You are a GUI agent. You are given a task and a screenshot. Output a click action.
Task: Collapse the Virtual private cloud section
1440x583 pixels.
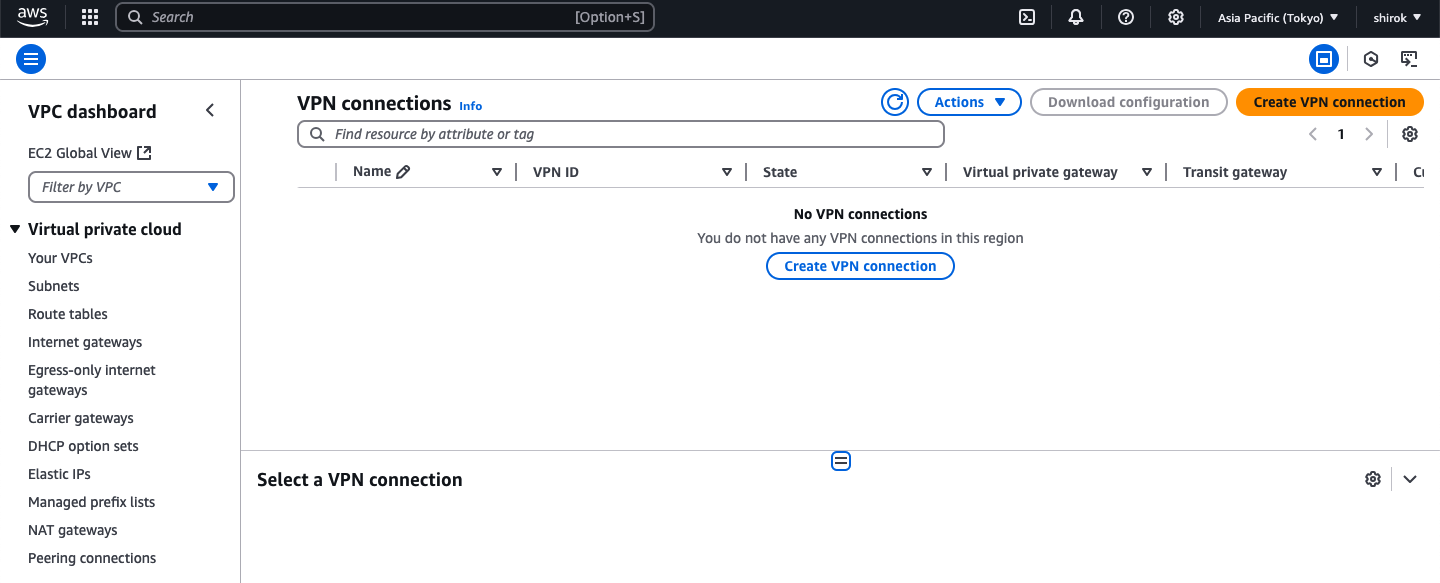click(15, 229)
